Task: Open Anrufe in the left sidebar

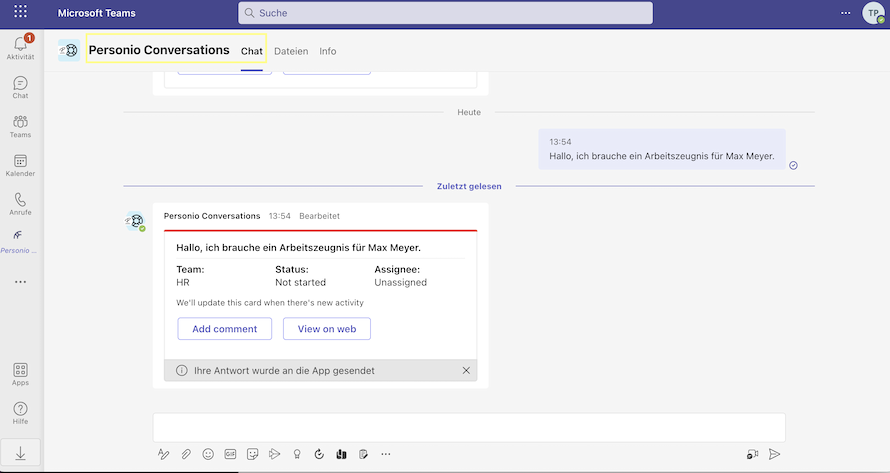Action: point(20,204)
